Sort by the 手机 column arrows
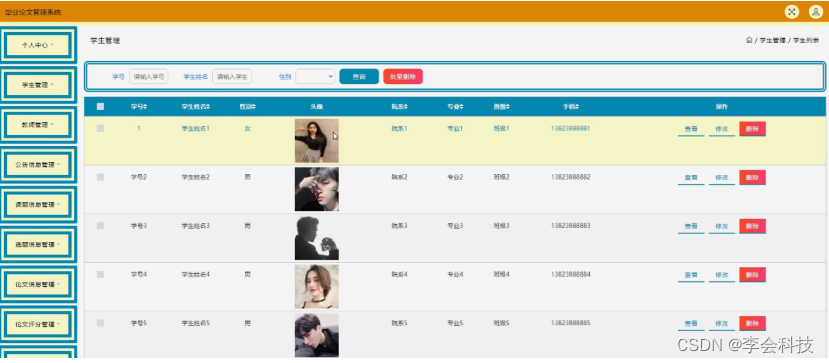Image resolution: width=829 pixels, height=363 pixels. 577,107
